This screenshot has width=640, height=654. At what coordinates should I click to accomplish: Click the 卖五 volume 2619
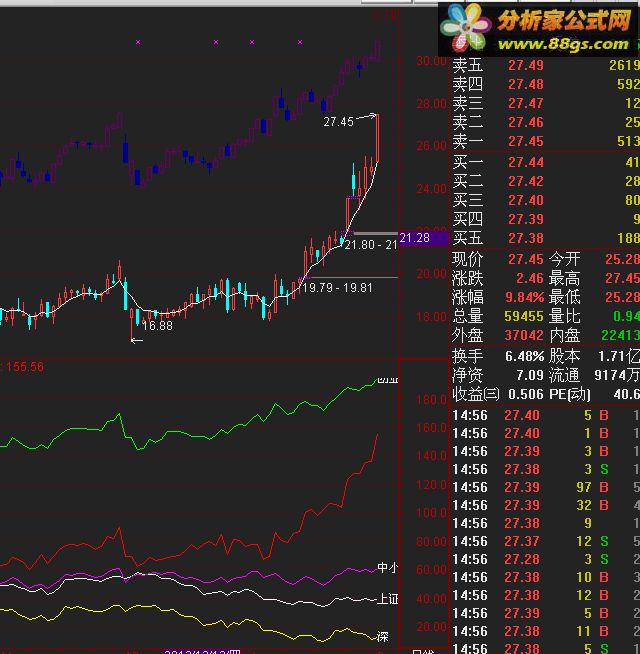point(624,65)
